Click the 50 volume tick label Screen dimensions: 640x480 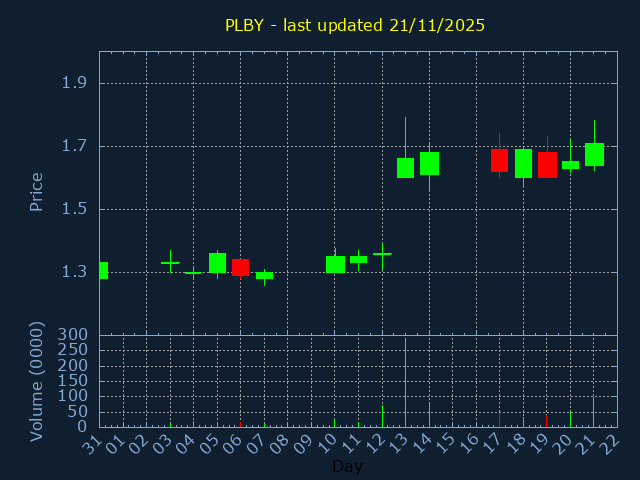(78, 411)
